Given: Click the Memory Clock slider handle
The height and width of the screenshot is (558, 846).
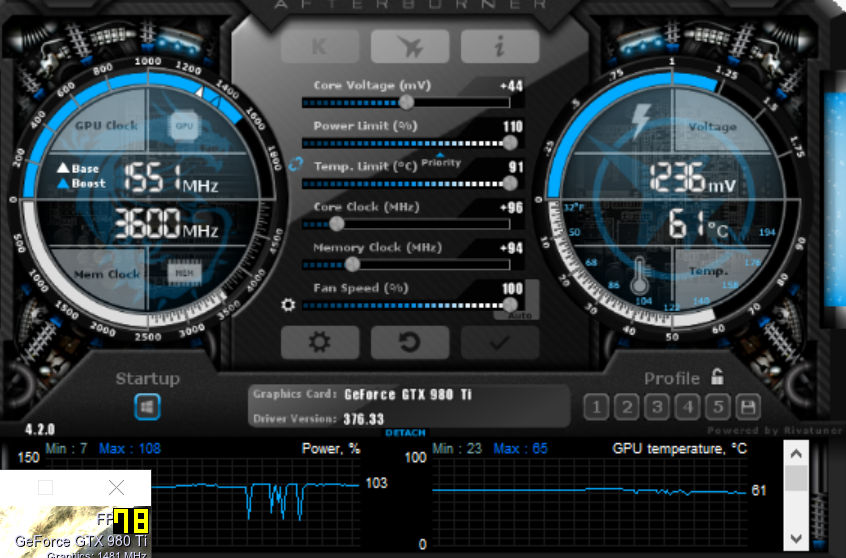Looking at the screenshot, I should [352, 264].
